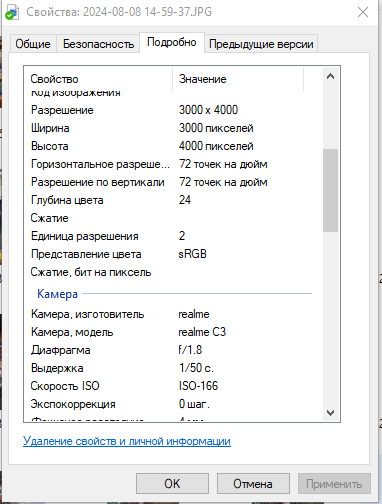Click the value 4000 пикселей
The height and width of the screenshot is (504, 382).
click(x=216, y=146)
